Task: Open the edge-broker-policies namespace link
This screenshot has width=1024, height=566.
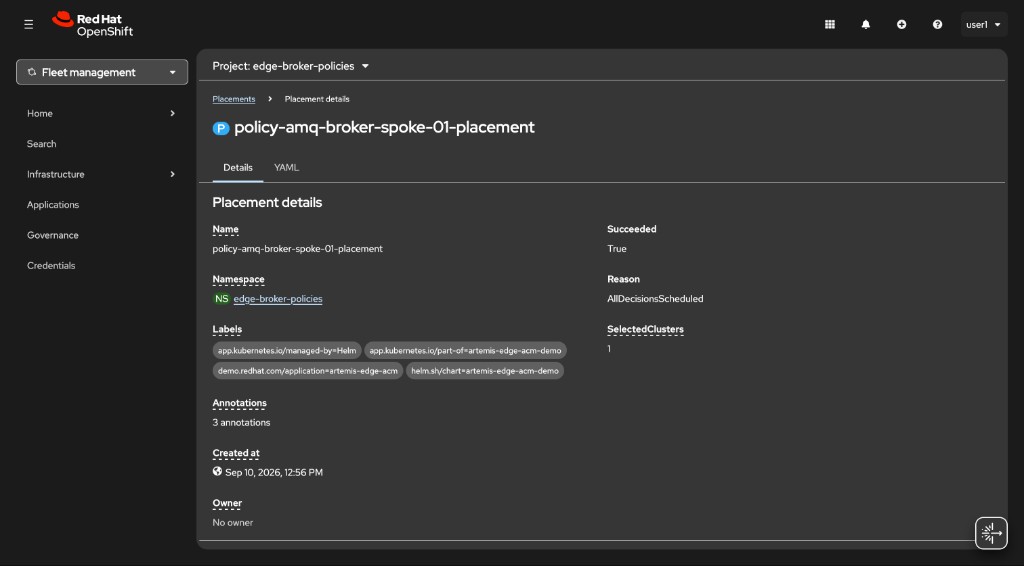Action: pos(278,298)
